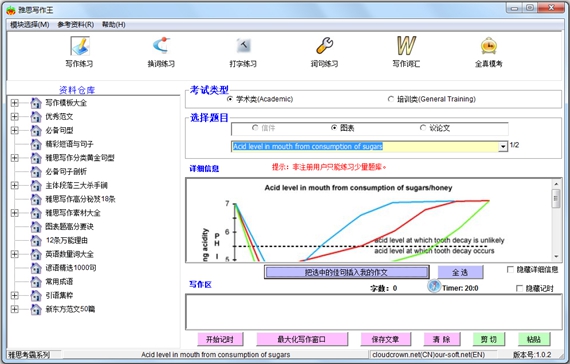This screenshot has width=570, height=364.
Task: Click the 把选中的佳句插入我的作文 button
Action: coord(346,272)
